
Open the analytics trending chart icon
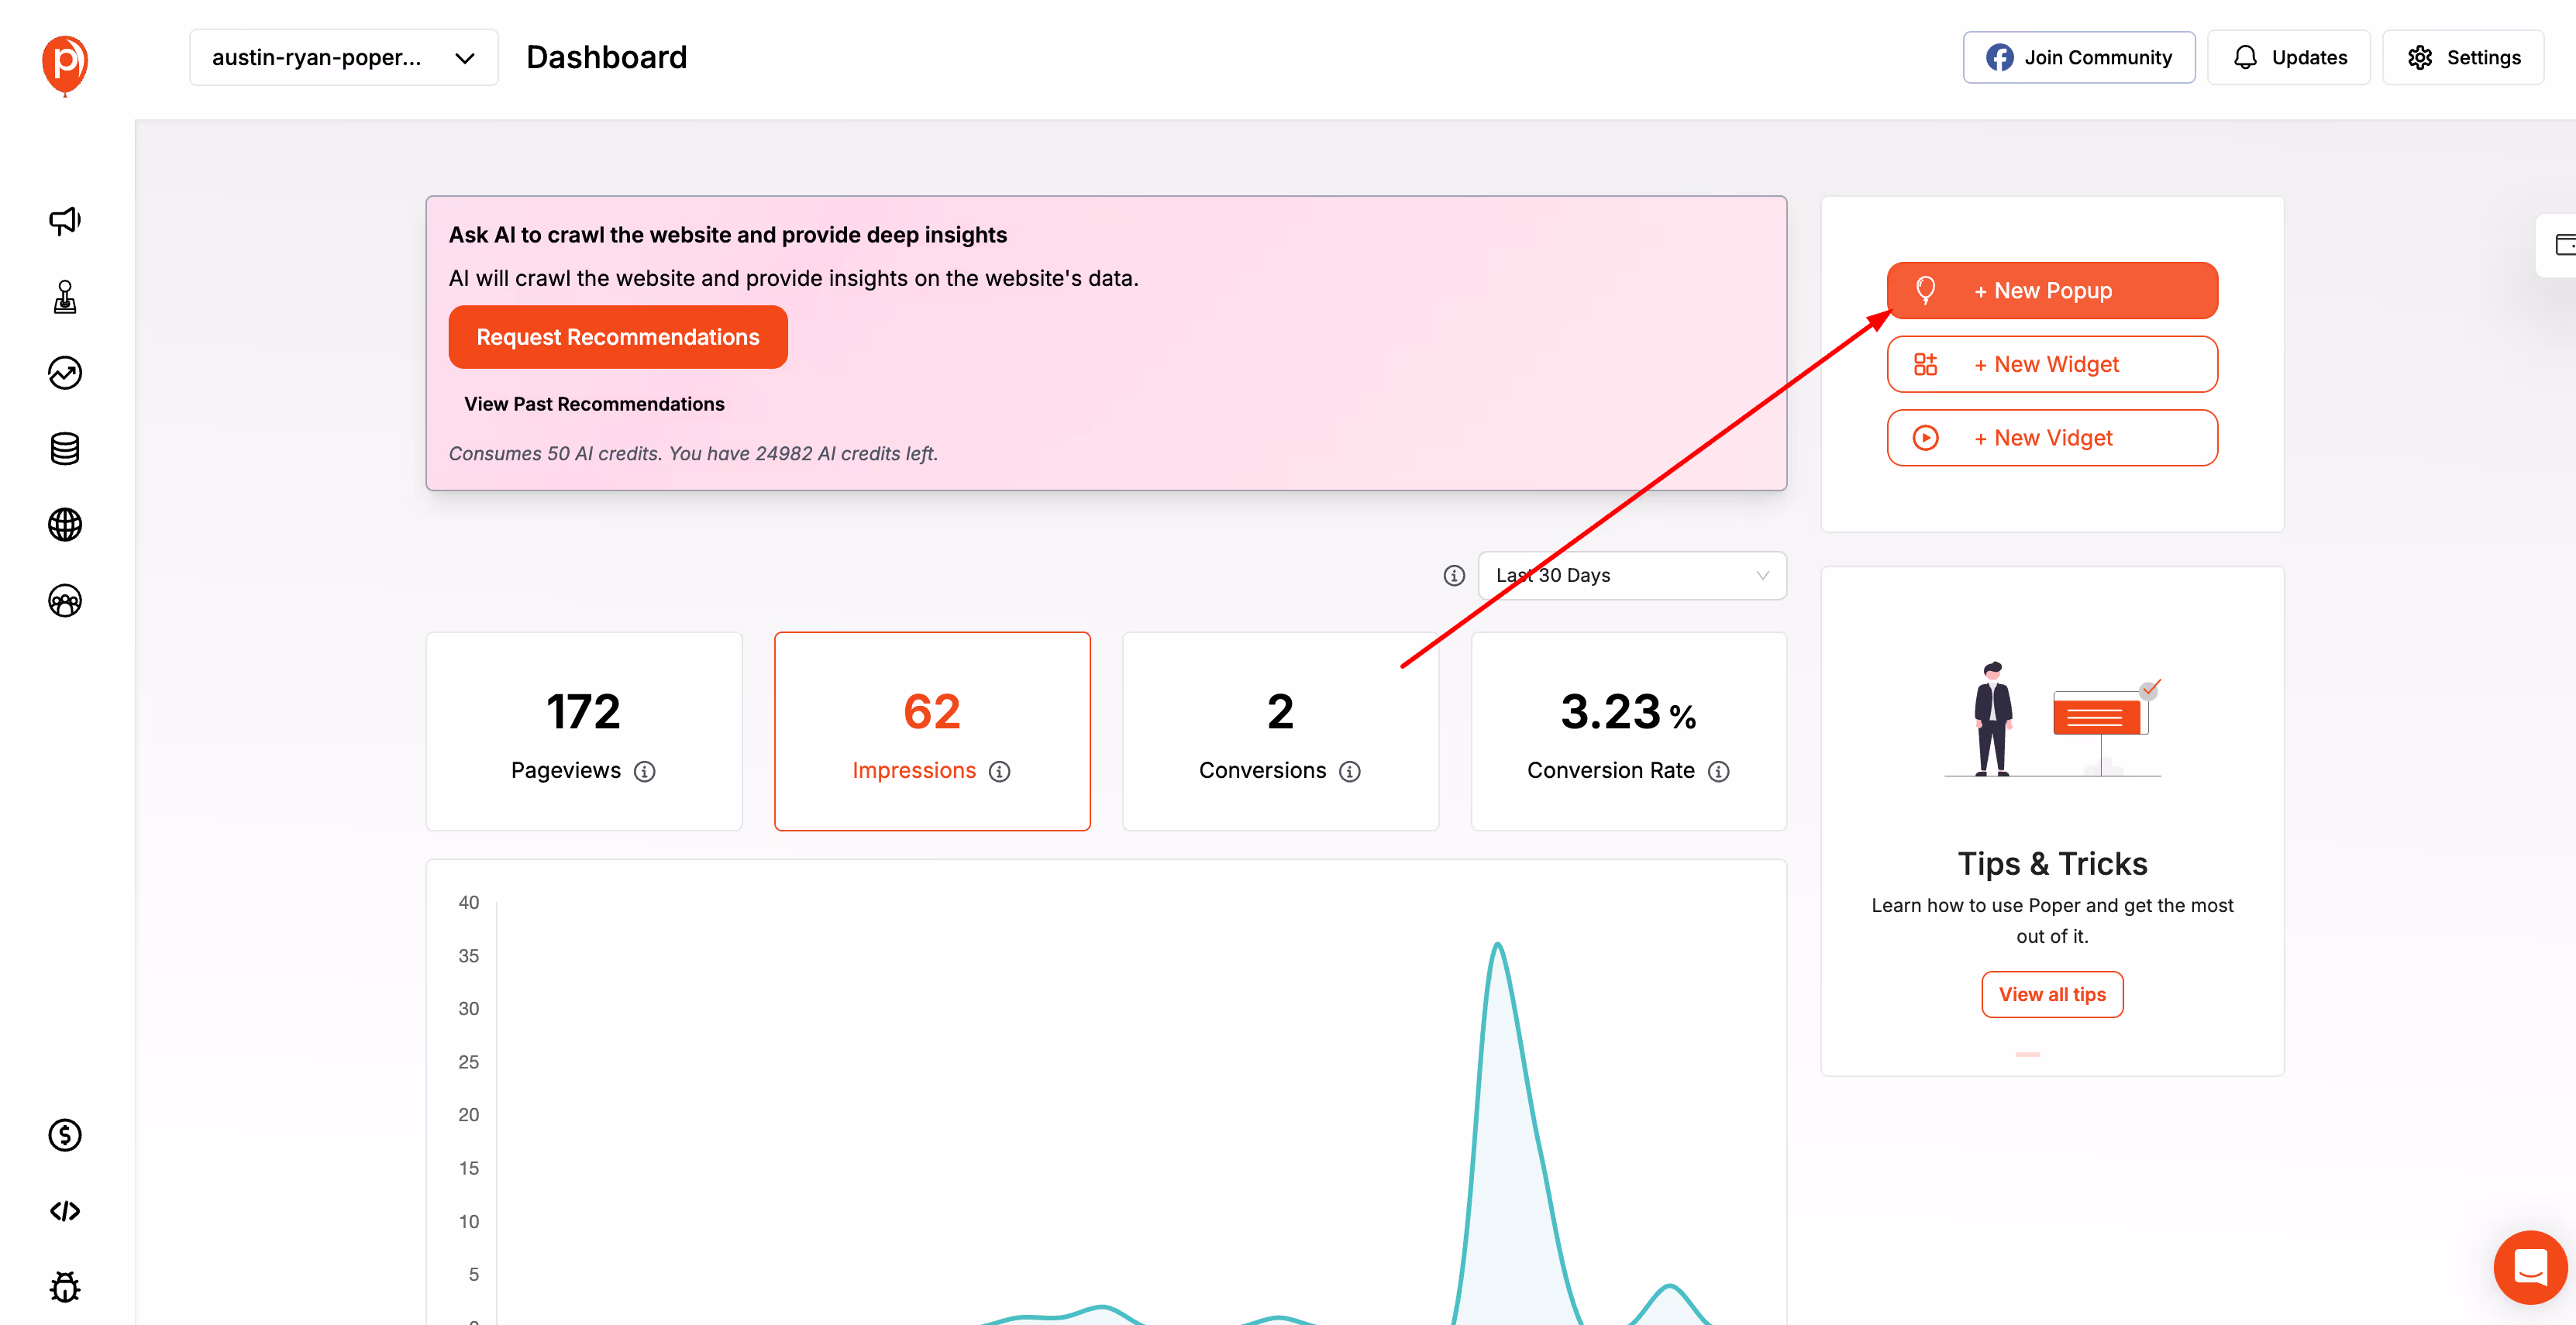pos(64,373)
